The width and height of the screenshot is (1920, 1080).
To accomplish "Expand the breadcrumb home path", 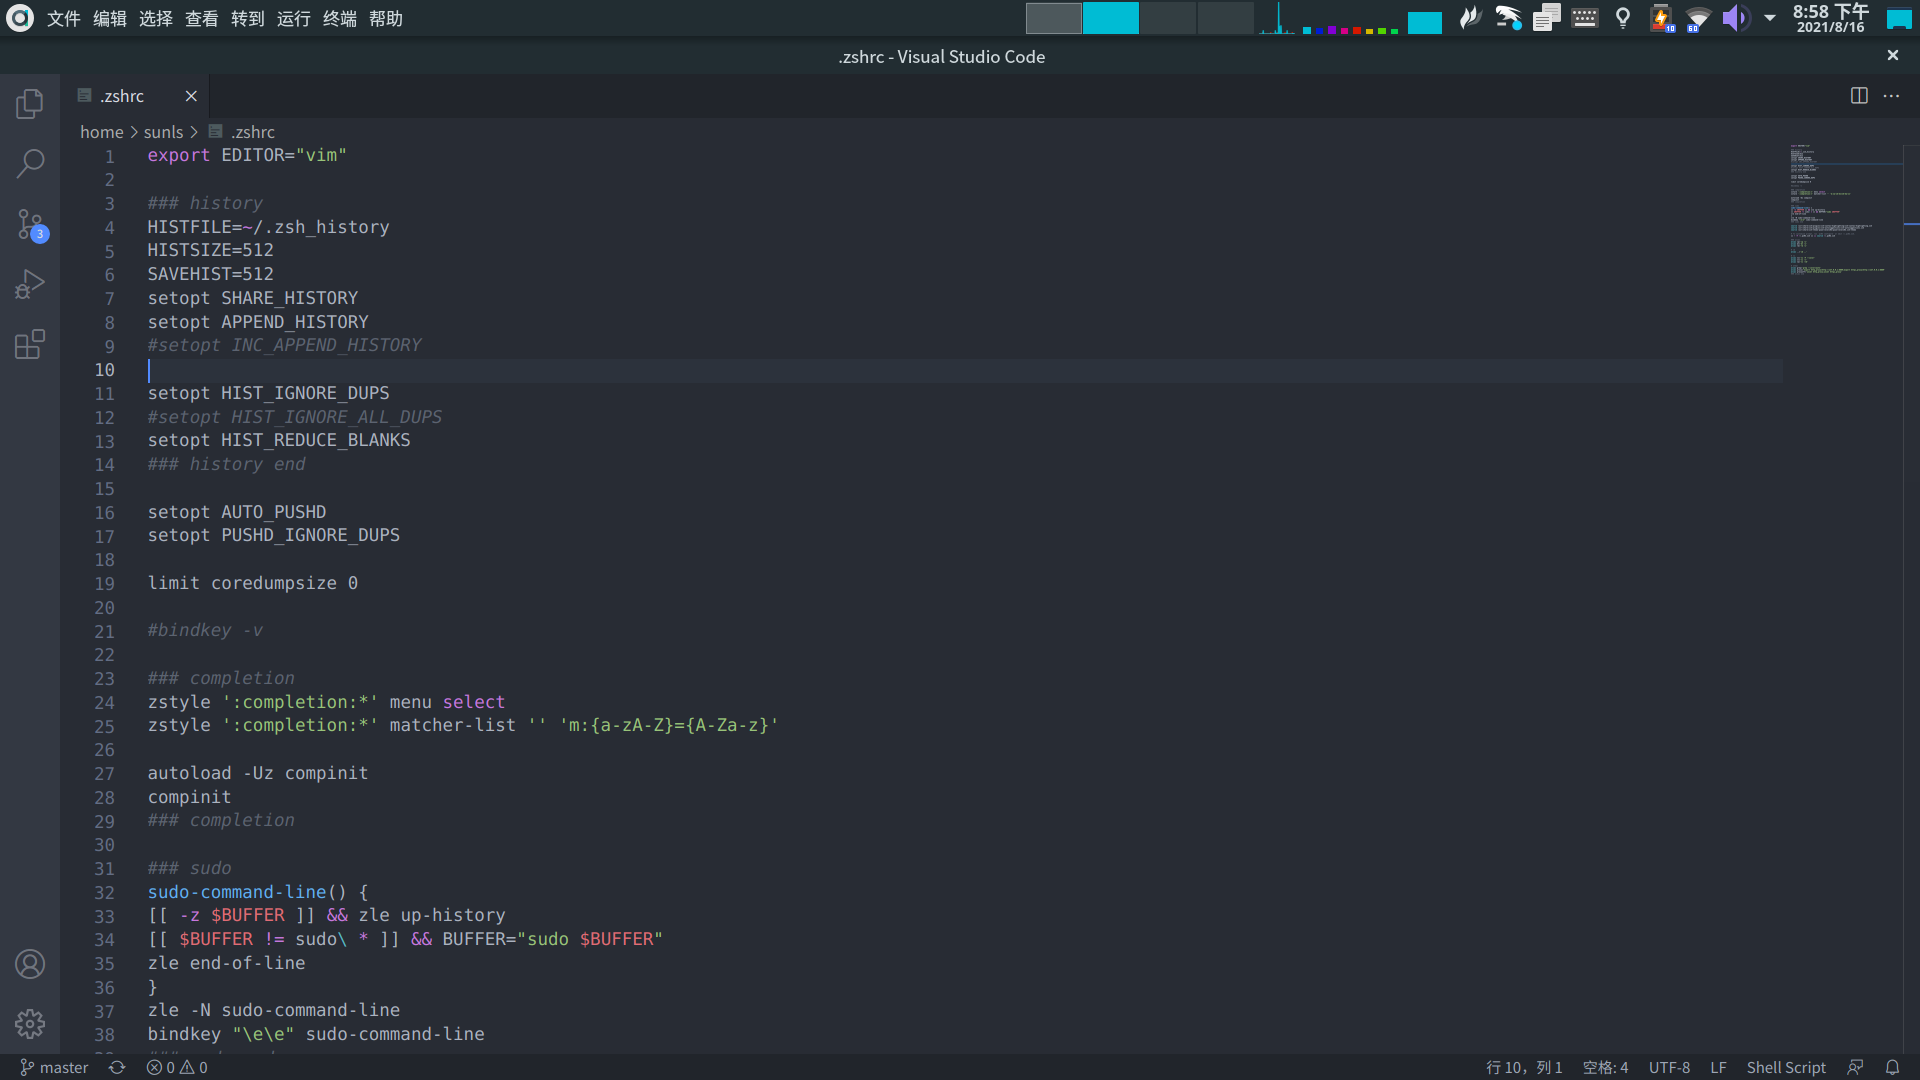I will [x=100, y=131].
